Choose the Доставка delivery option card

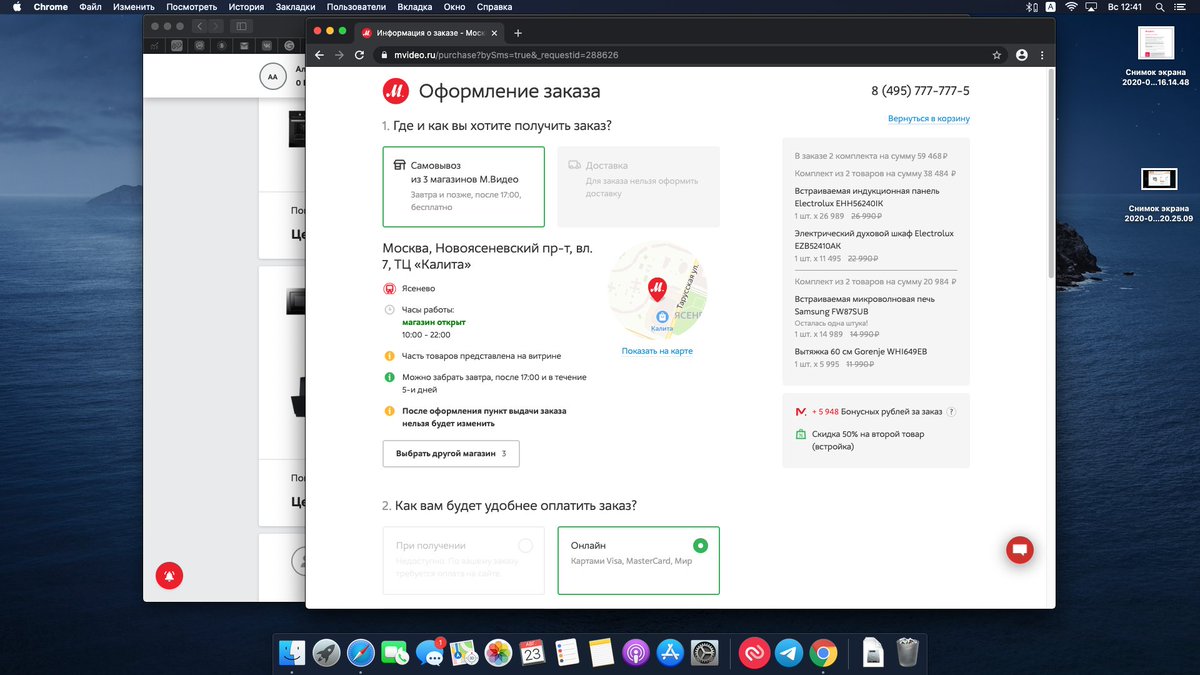(x=638, y=187)
